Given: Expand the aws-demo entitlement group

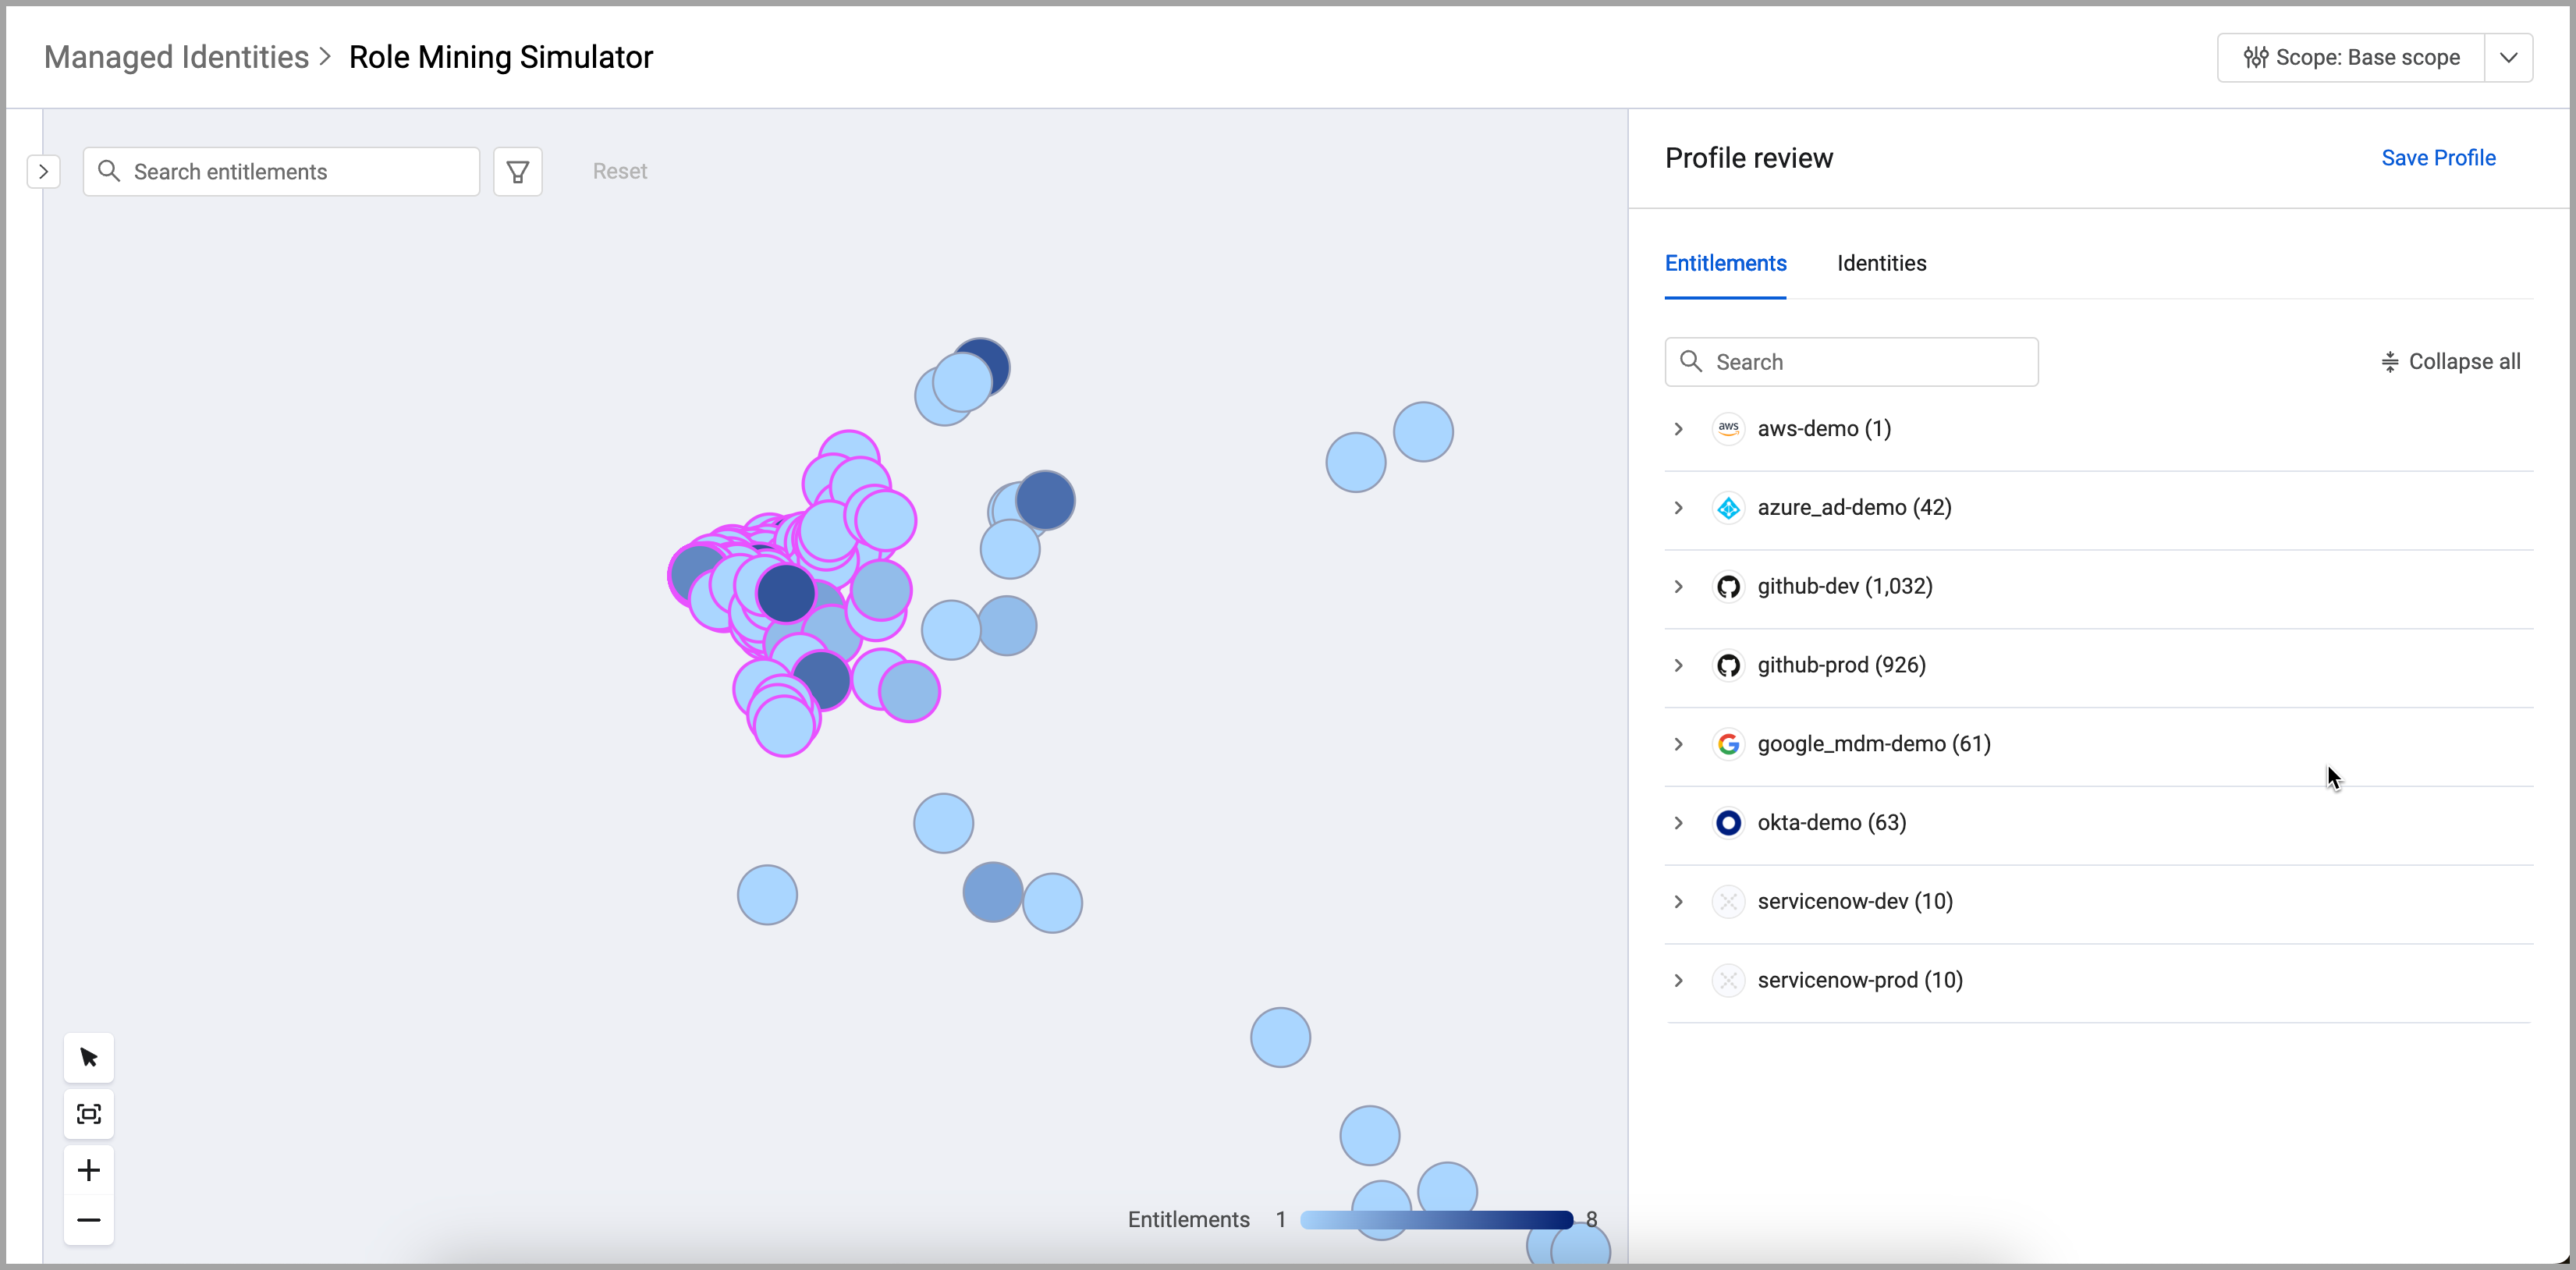Looking at the screenshot, I should coord(1679,429).
